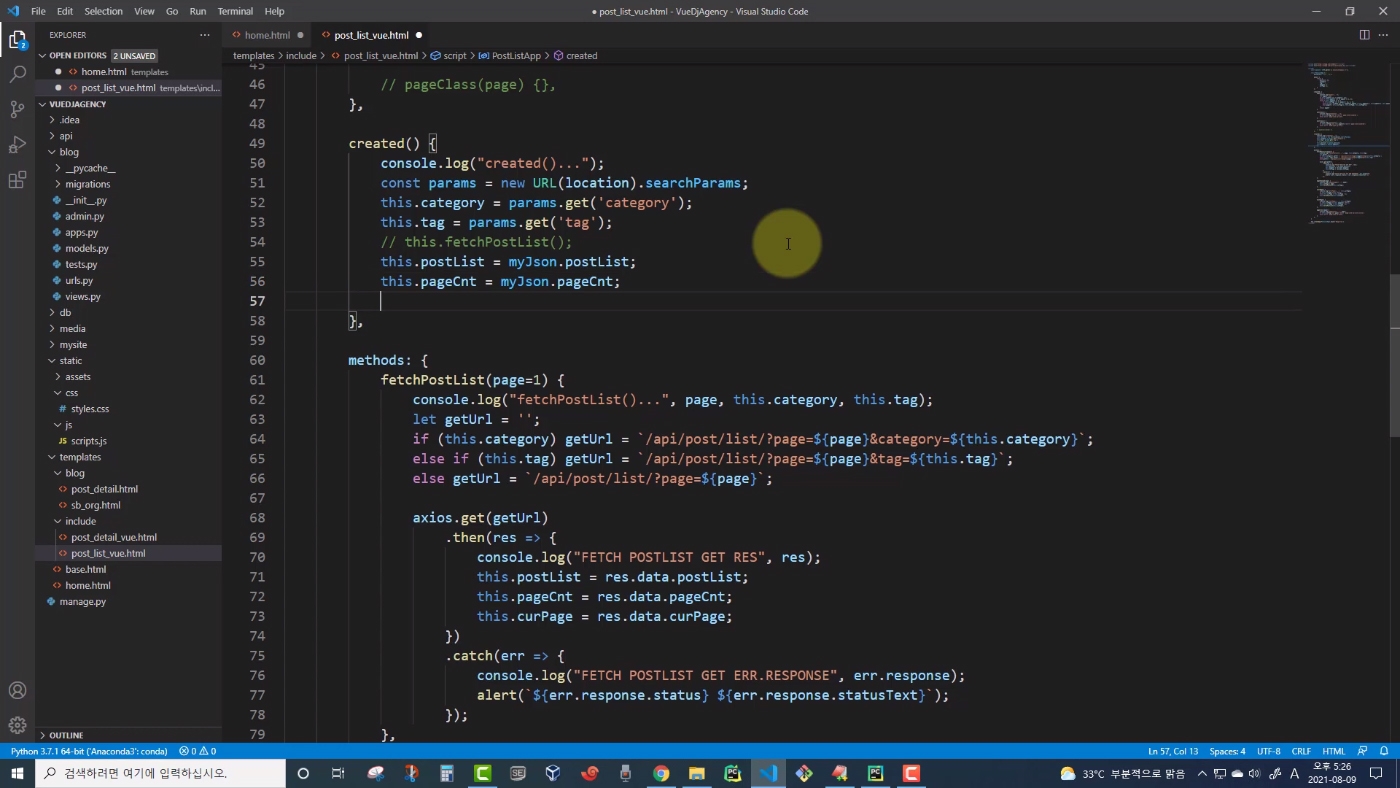The width and height of the screenshot is (1400, 788).
Task: Open Task View on the taskbar
Action: [x=338, y=773]
